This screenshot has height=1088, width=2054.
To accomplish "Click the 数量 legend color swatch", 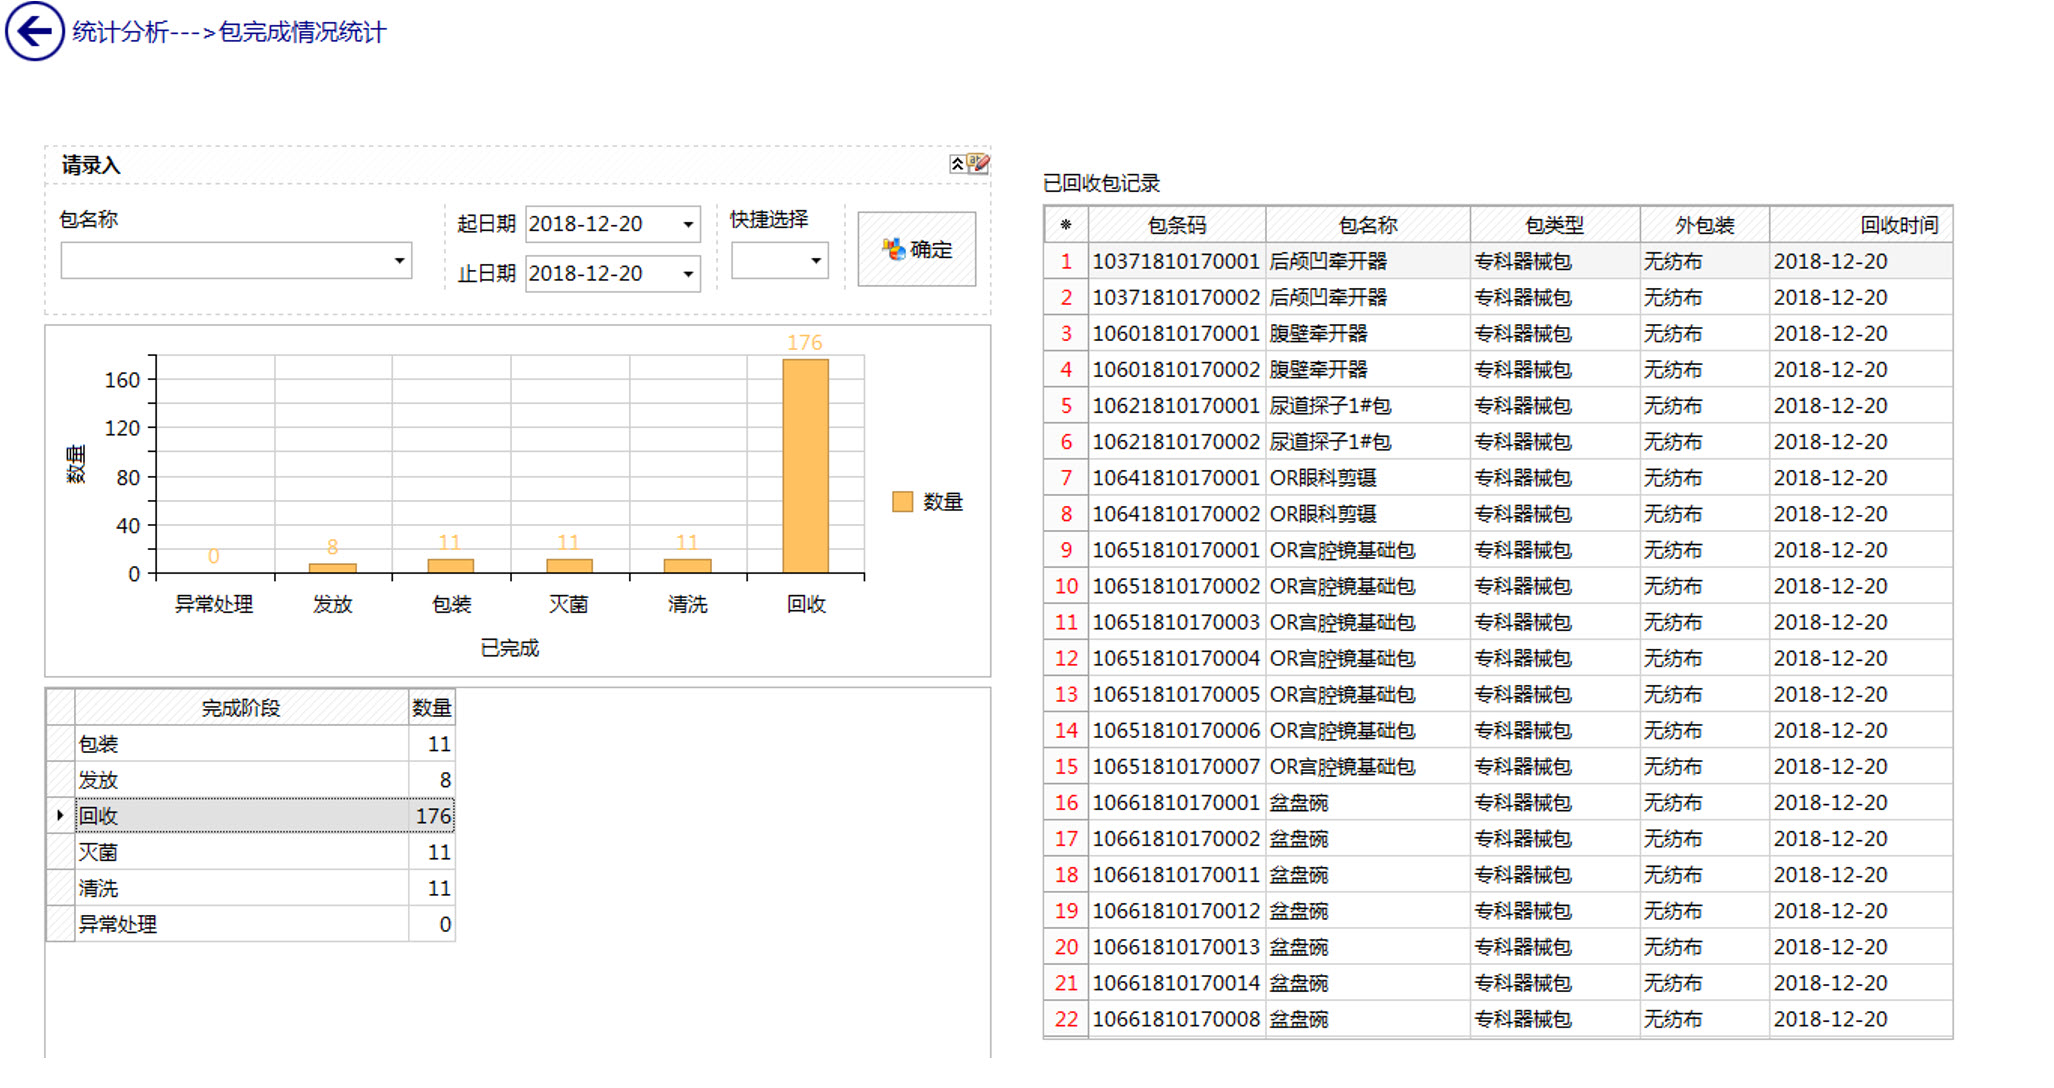I will pos(902,502).
